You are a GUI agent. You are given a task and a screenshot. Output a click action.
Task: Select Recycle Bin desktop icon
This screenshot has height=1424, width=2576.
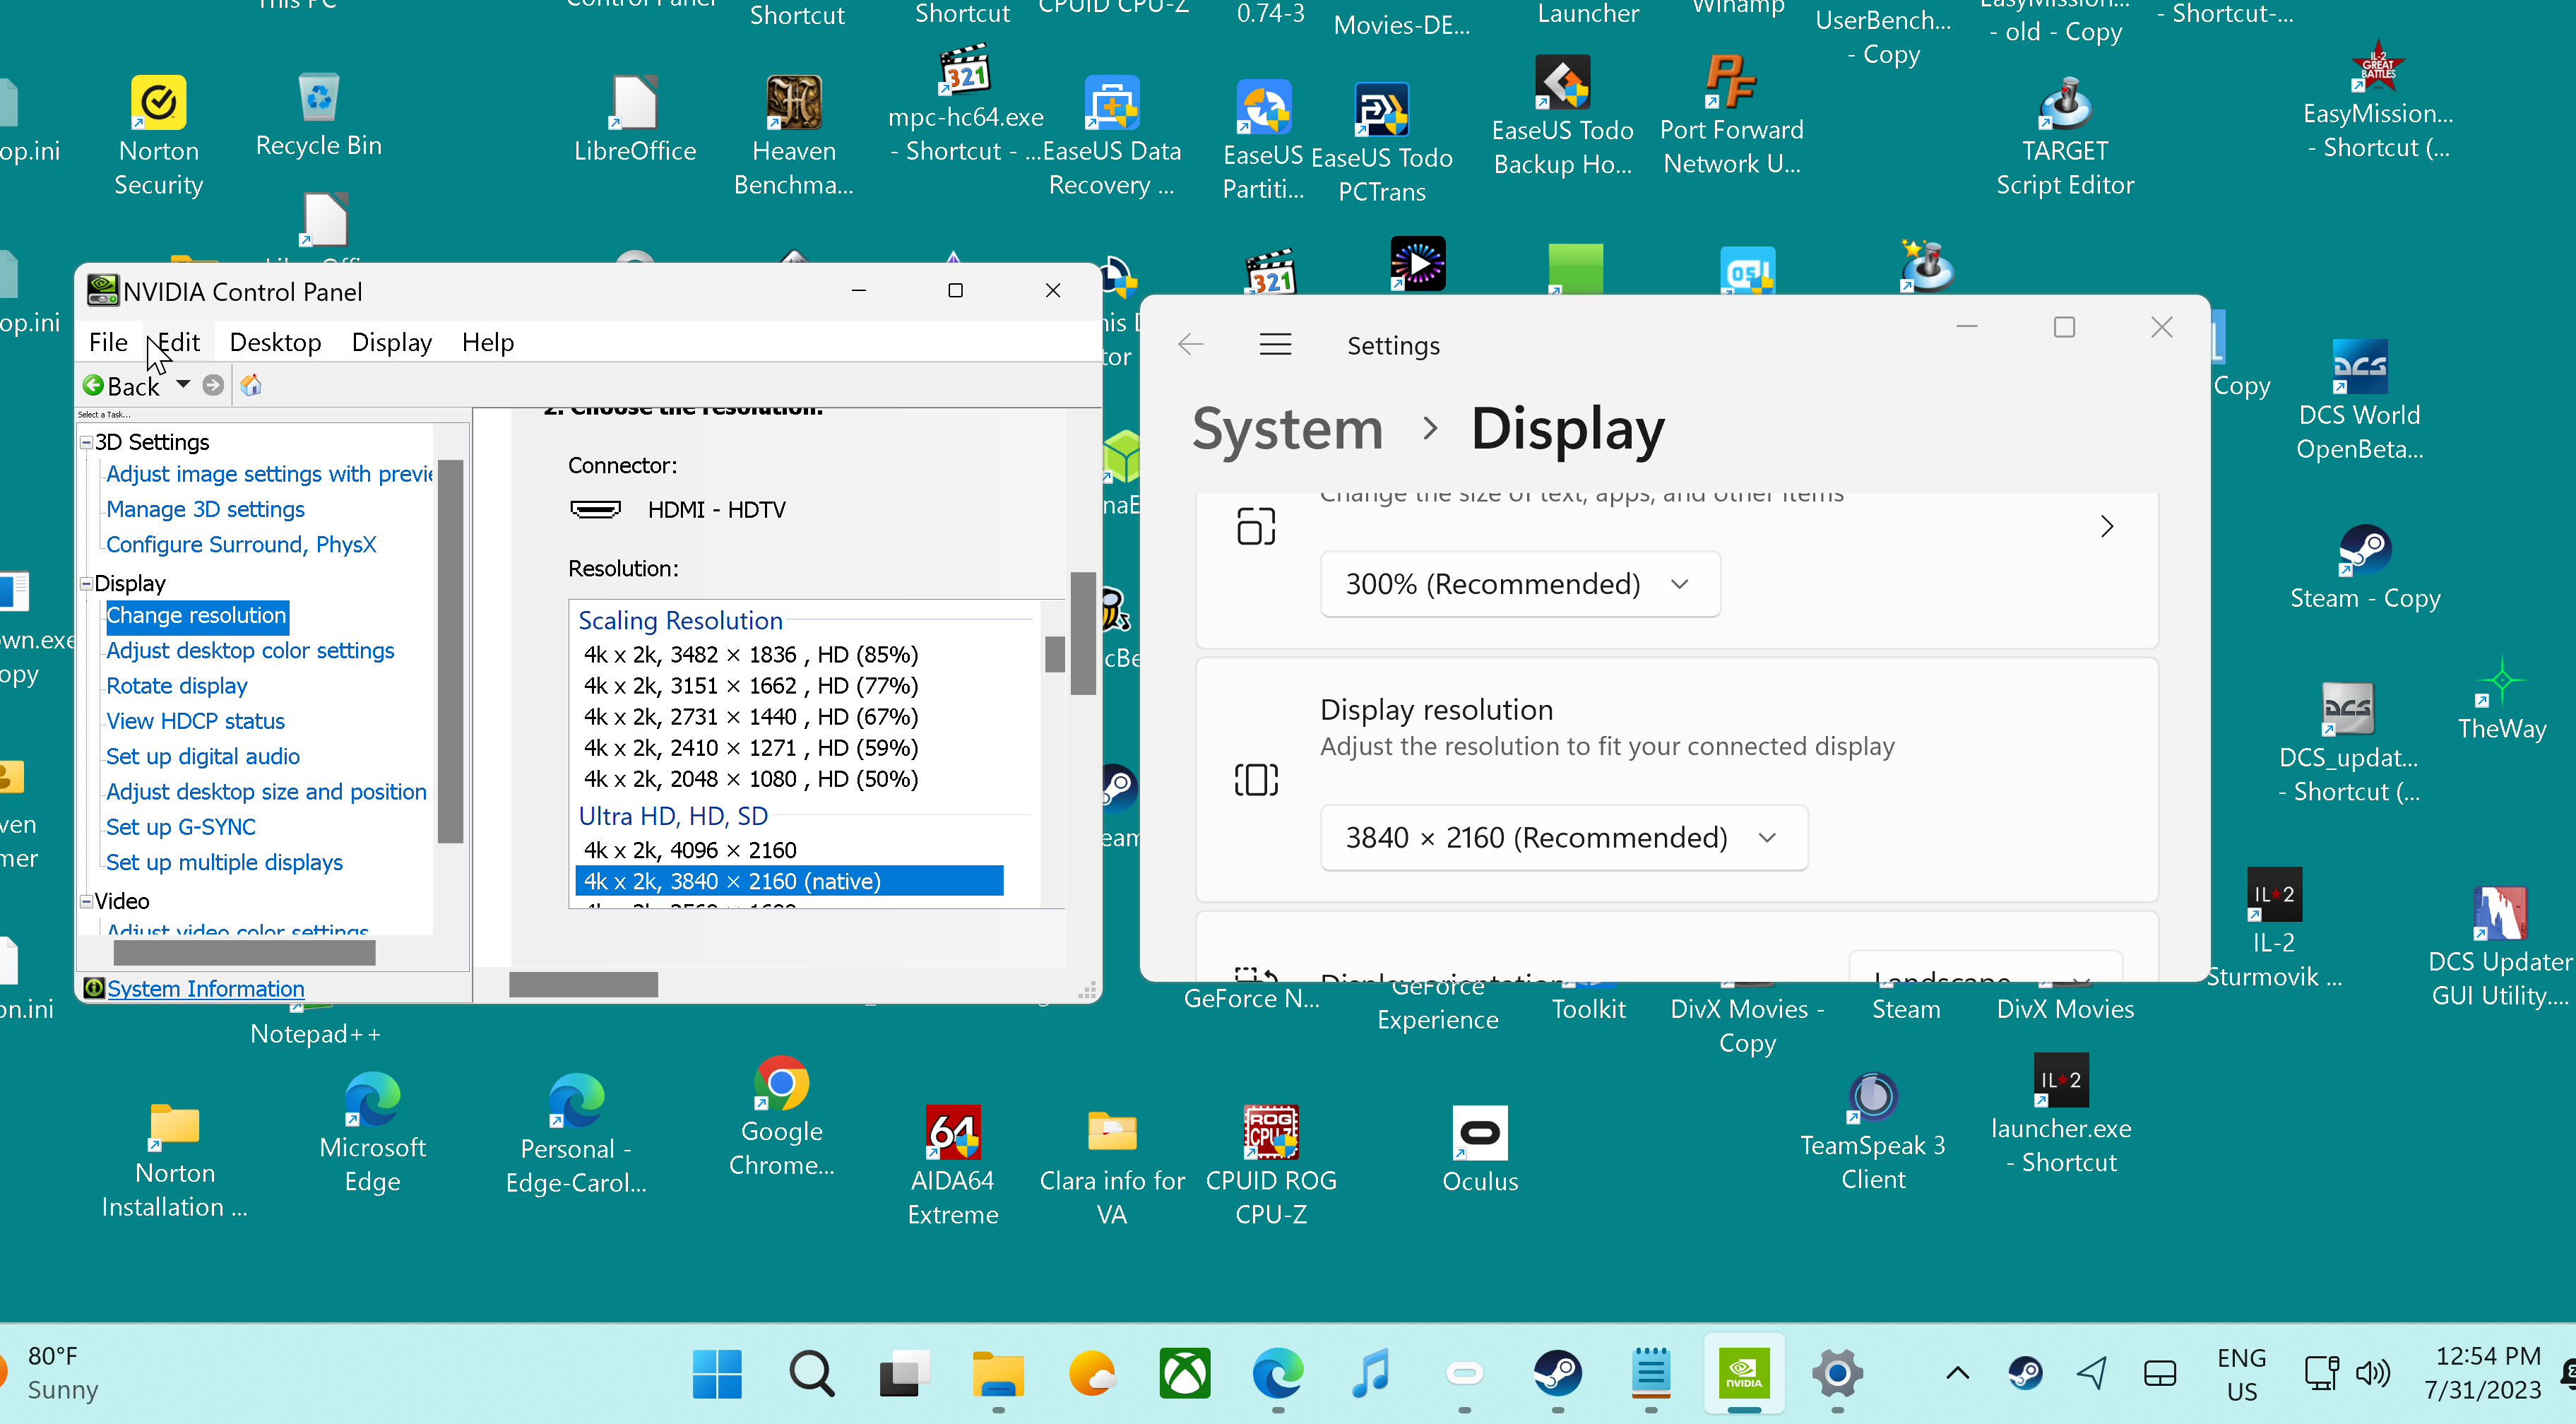[319, 116]
